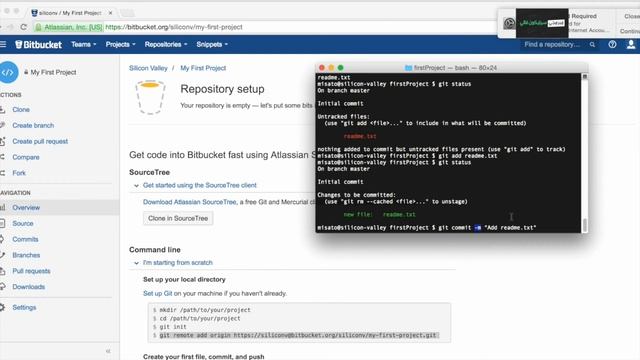This screenshot has height=360, width=640.
Task: Click the browser address bar URL
Action: click(x=174, y=27)
